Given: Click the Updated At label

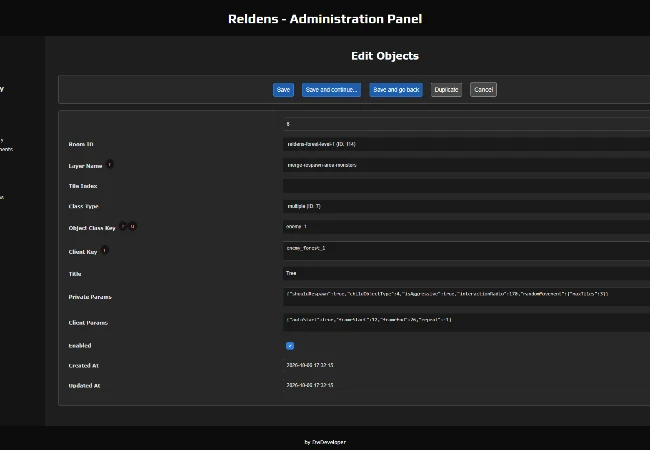Looking at the screenshot, I should [x=84, y=386].
